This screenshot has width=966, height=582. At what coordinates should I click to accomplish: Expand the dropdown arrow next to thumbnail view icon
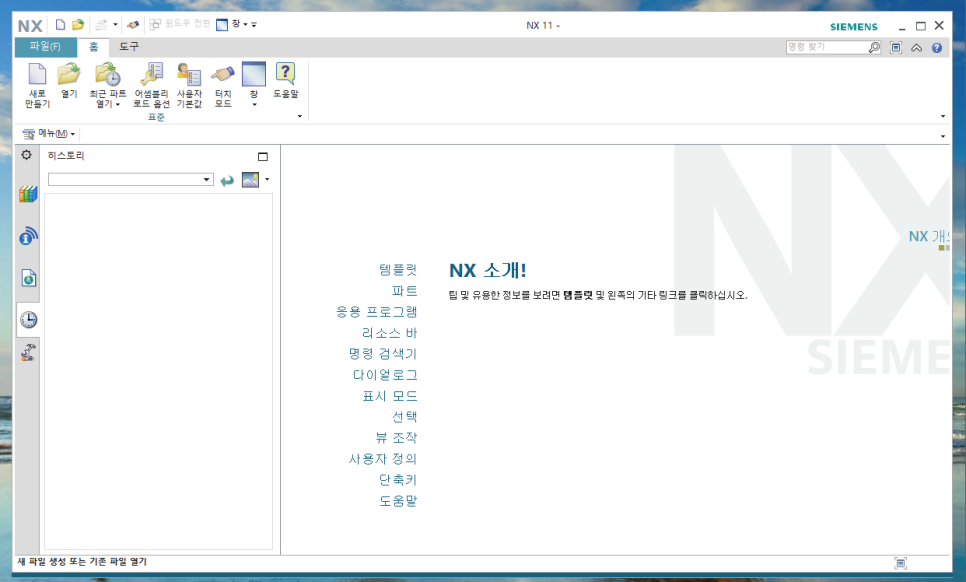tap(267, 179)
